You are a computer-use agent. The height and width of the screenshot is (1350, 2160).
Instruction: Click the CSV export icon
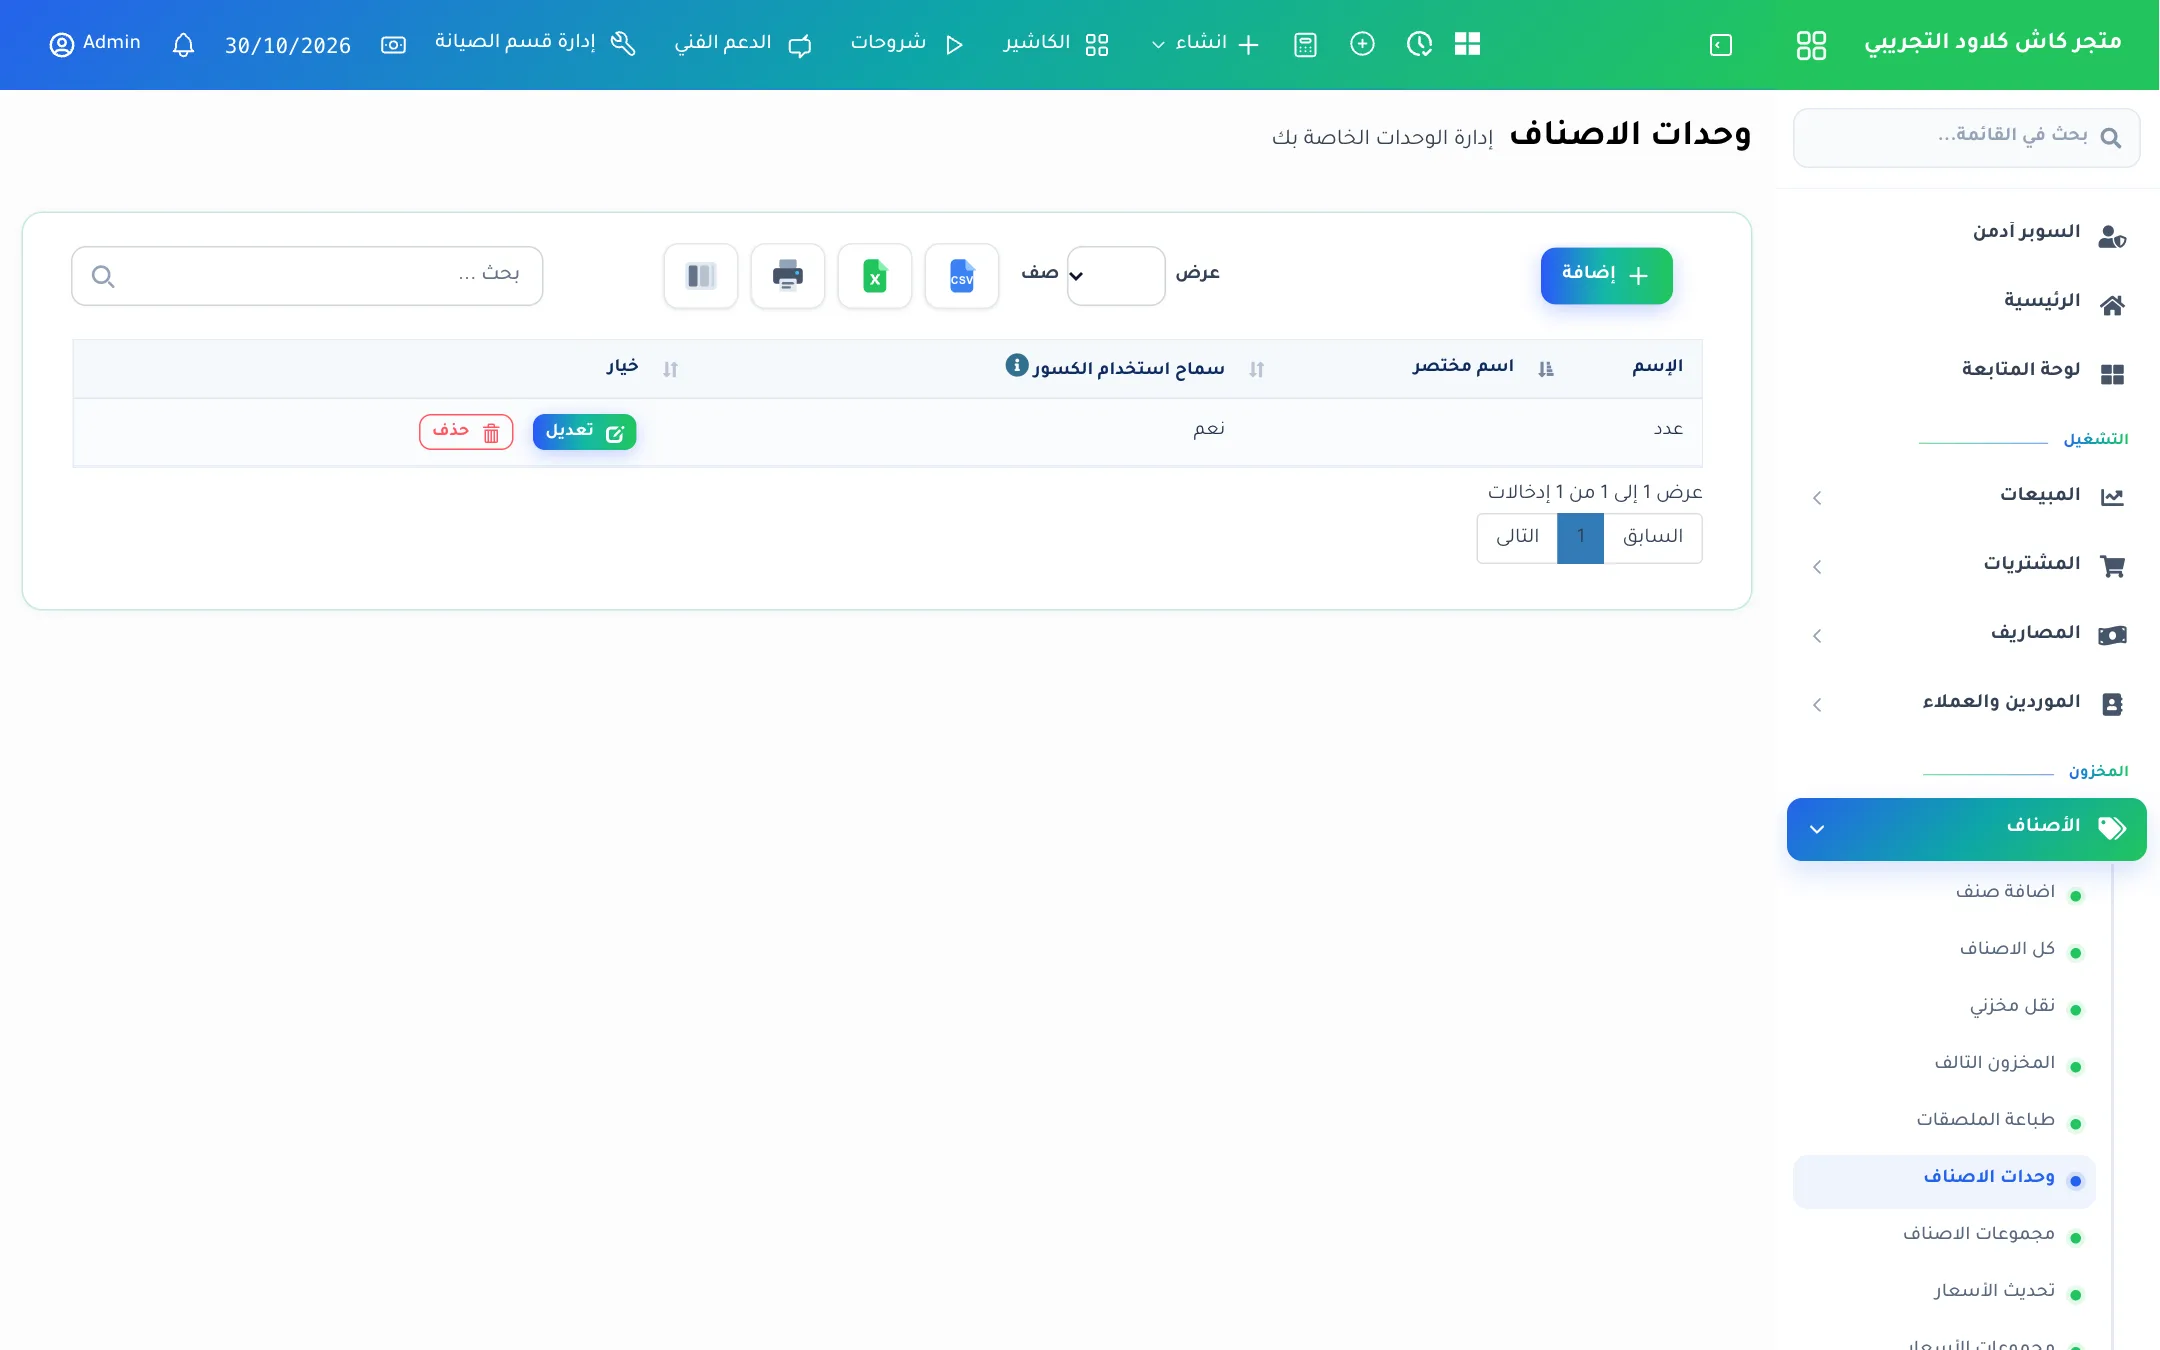(961, 276)
